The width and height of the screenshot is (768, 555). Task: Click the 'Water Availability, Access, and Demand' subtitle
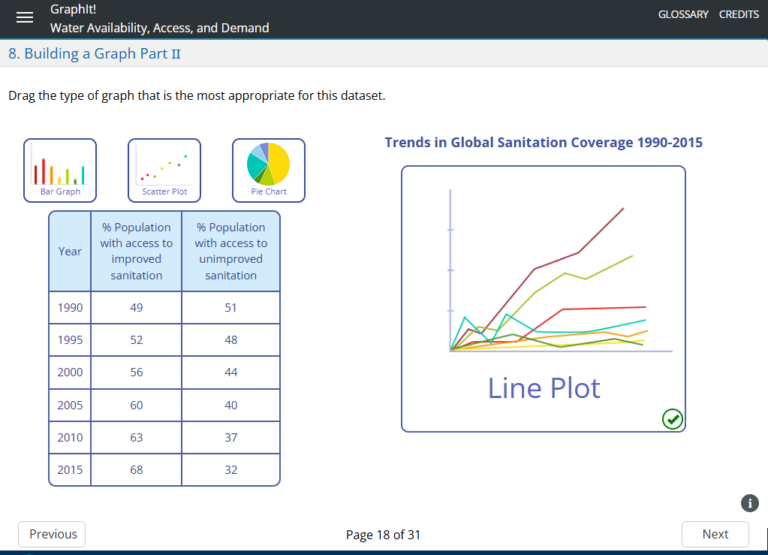160,28
